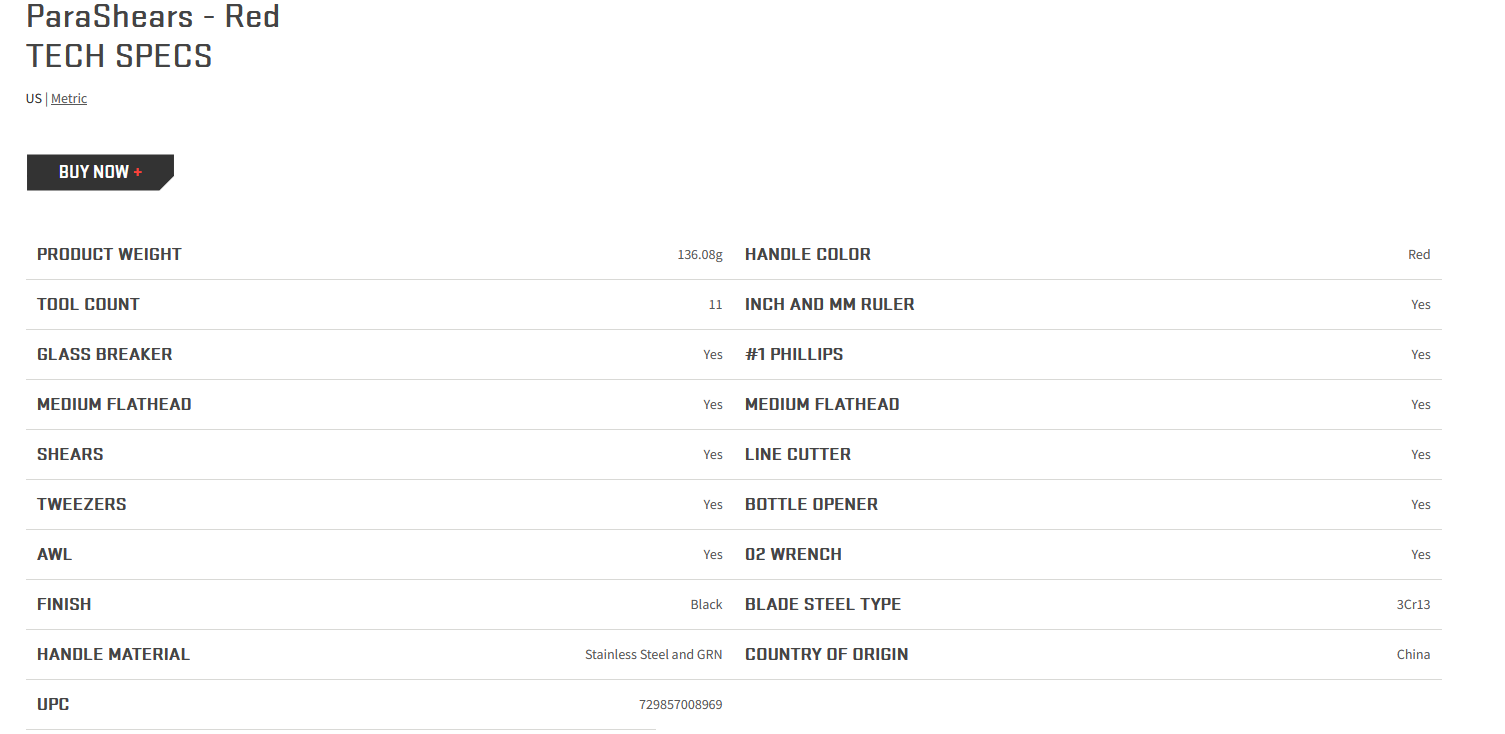Click the PRODUCT WEIGHT spec label
Viewport: 1505px width, 734px height.
(x=109, y=254)
